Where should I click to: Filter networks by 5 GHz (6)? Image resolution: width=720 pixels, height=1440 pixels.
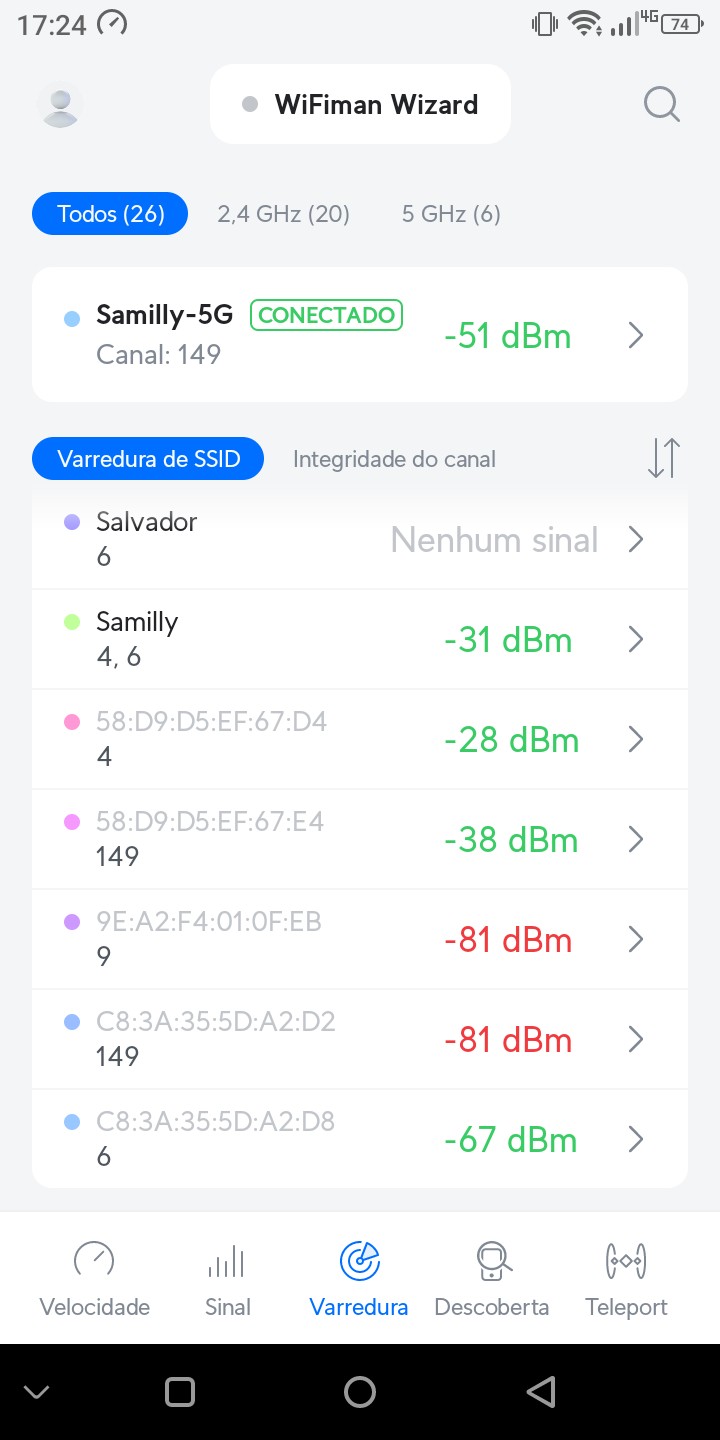[451, 214]
